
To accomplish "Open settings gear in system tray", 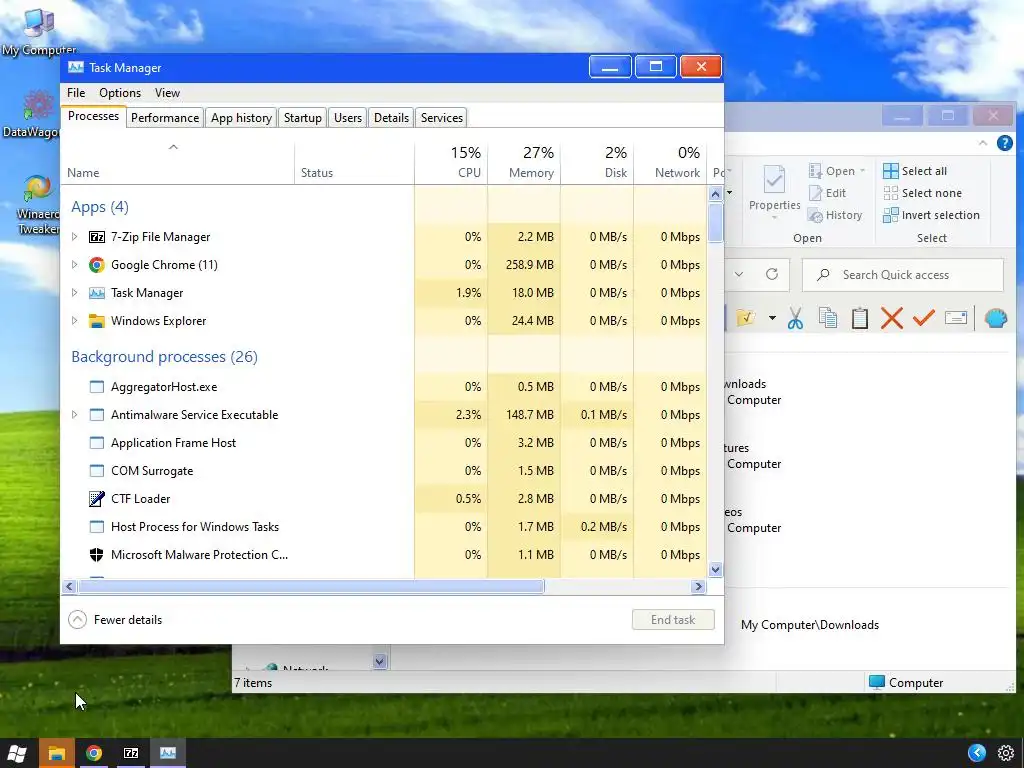I will 1006,753.
